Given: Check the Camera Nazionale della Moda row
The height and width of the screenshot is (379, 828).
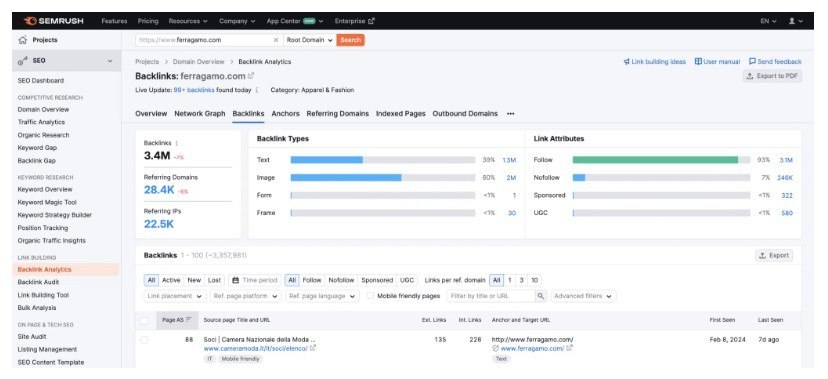Looking at the screenshot, I should [x=144, y=340].
